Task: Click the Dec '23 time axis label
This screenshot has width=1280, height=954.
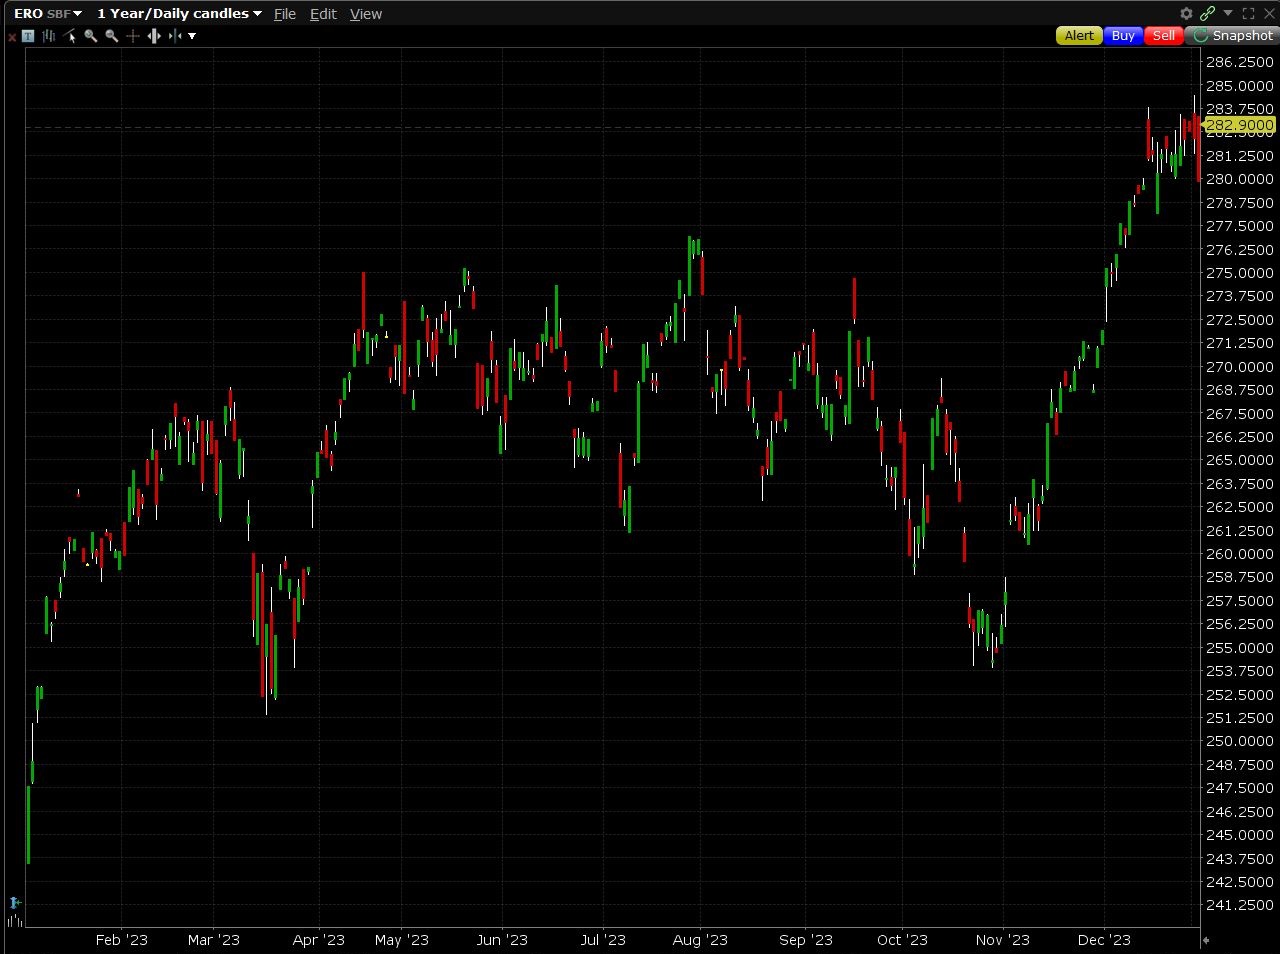Action: click(x=1105, y=940)
